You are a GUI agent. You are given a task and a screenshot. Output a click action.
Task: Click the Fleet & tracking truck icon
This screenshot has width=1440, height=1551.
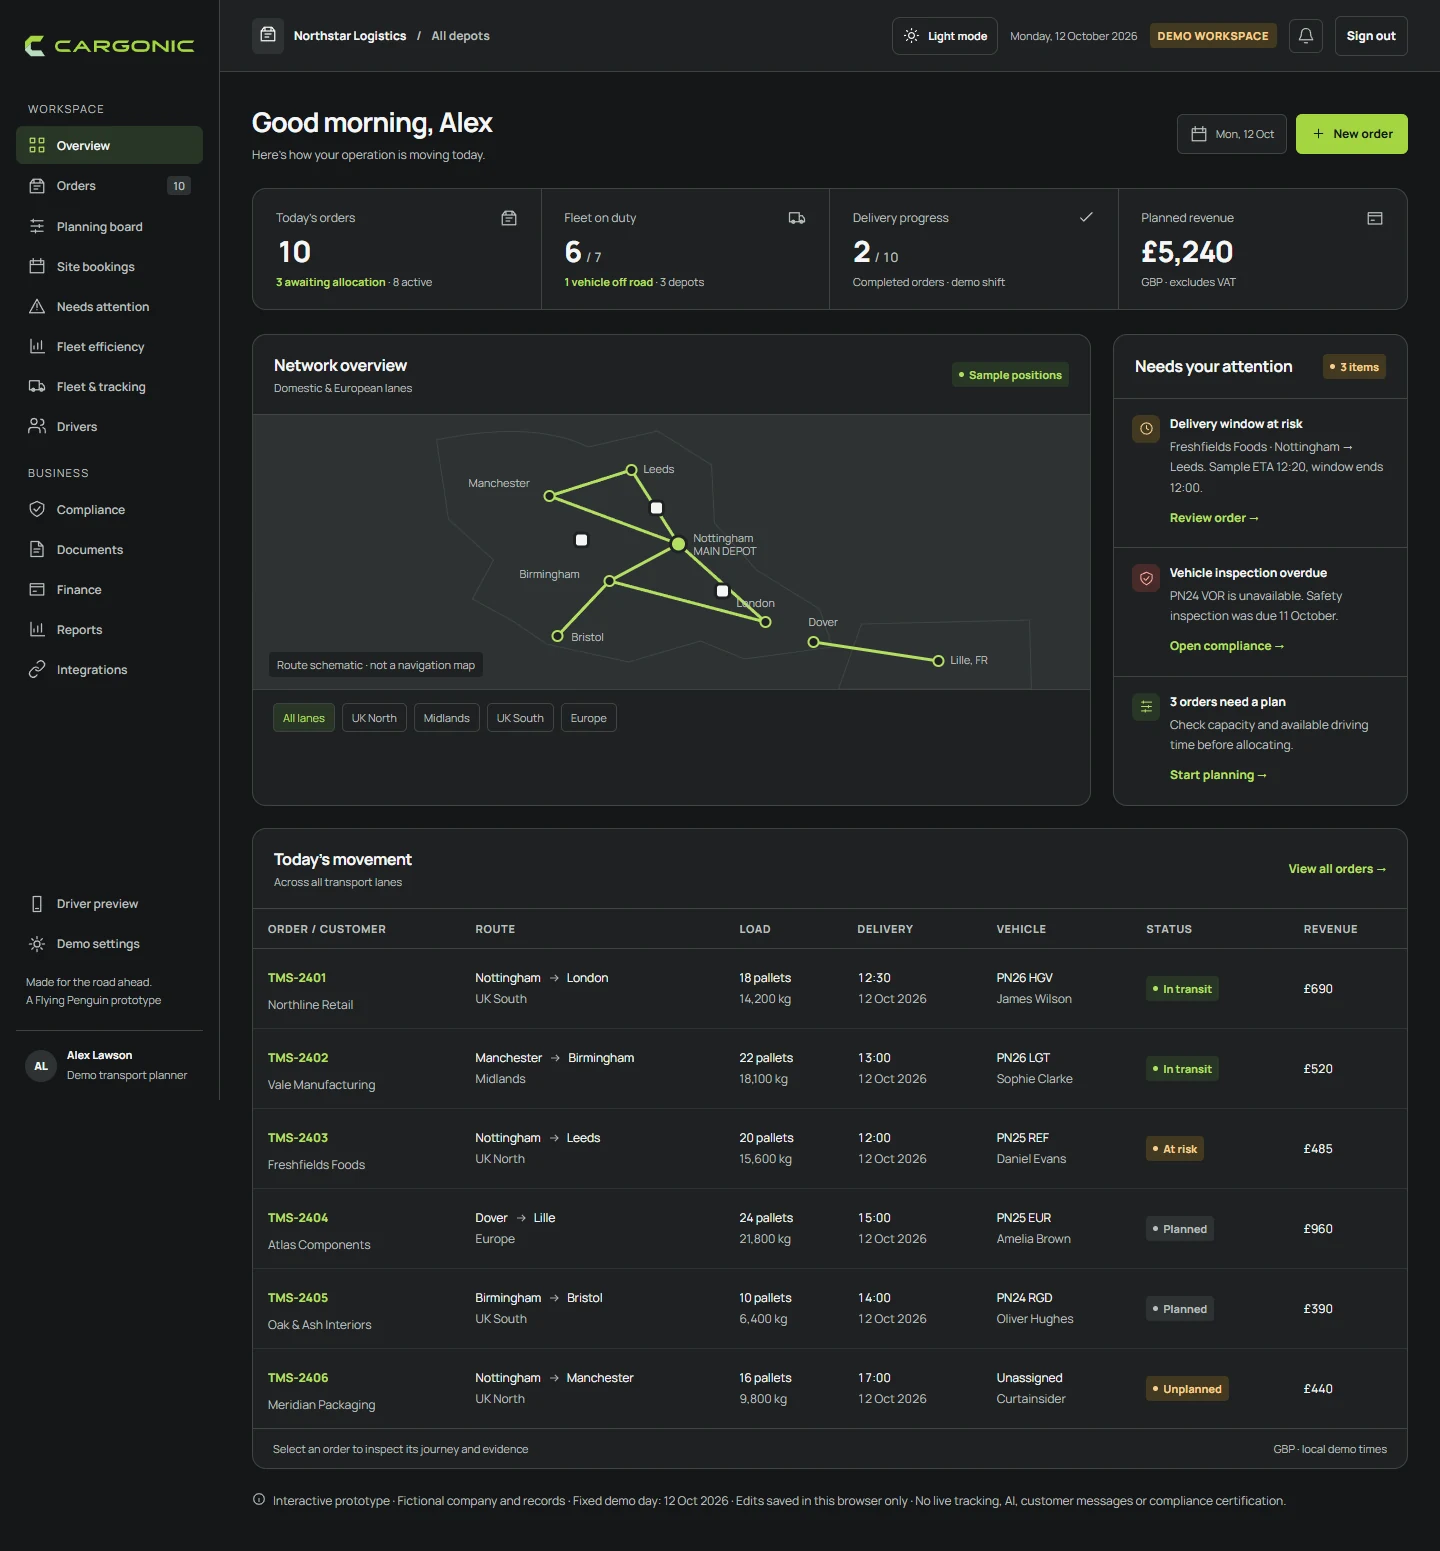pyautogui.click(x=37, y=386)
